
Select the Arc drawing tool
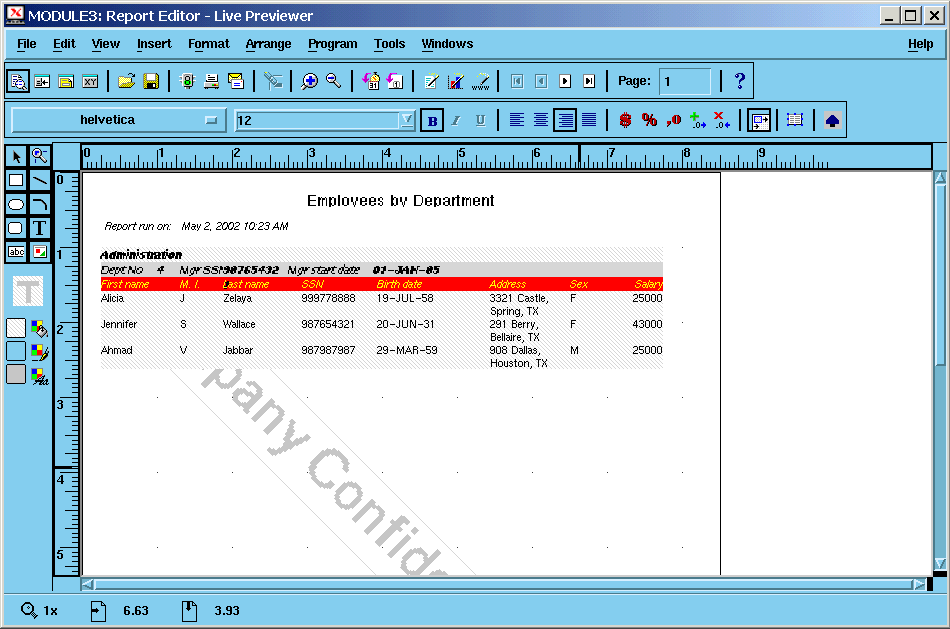[40, 204]
